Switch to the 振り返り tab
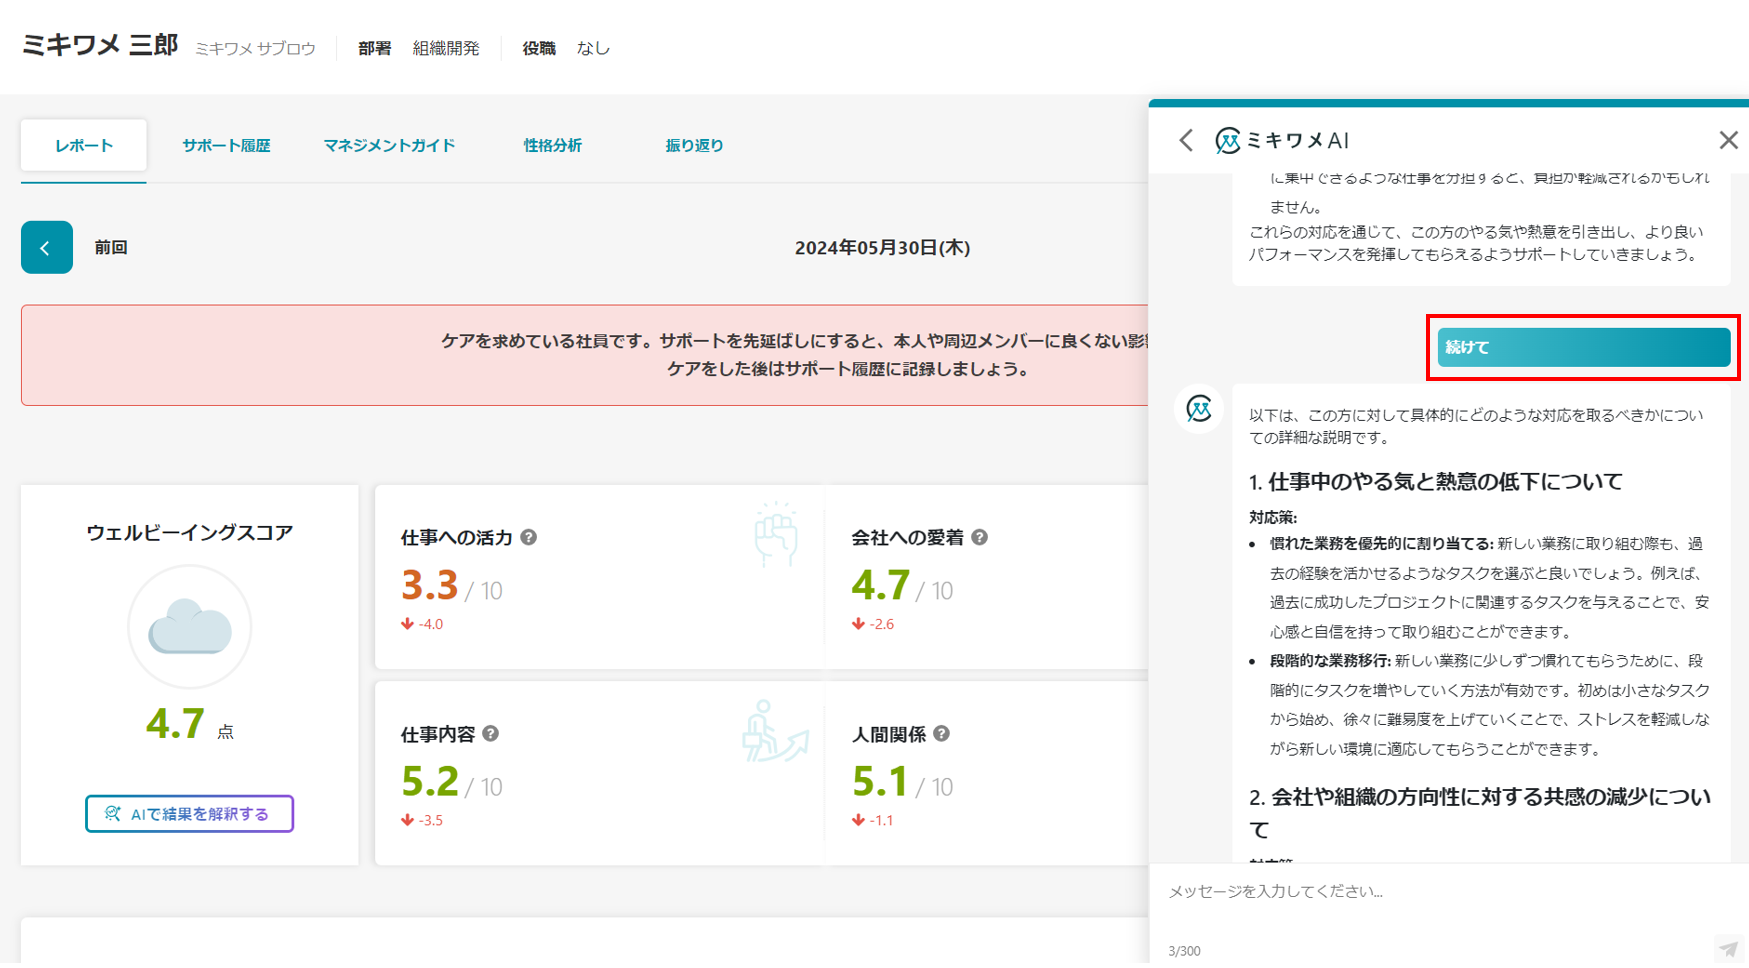The width and height of the screenshot is (1749, 968). pos(694,146)
